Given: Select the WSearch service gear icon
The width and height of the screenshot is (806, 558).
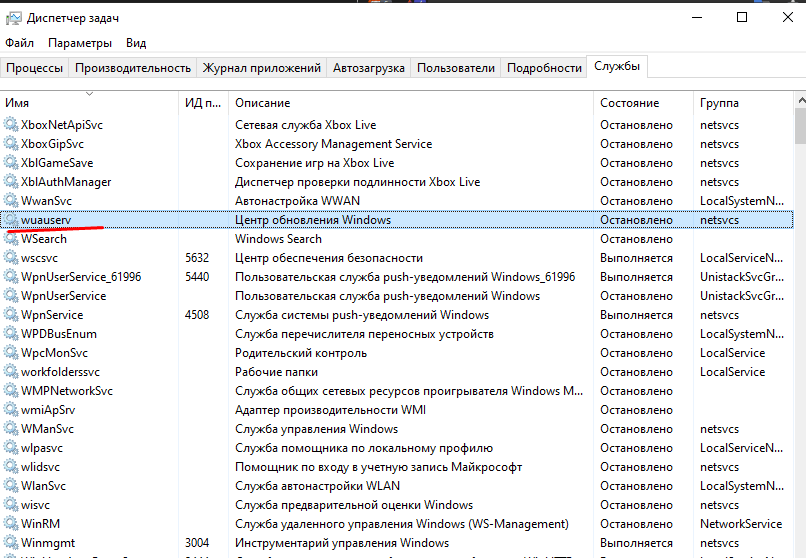Looking at the screenshot, I should (x=11, y=239).
